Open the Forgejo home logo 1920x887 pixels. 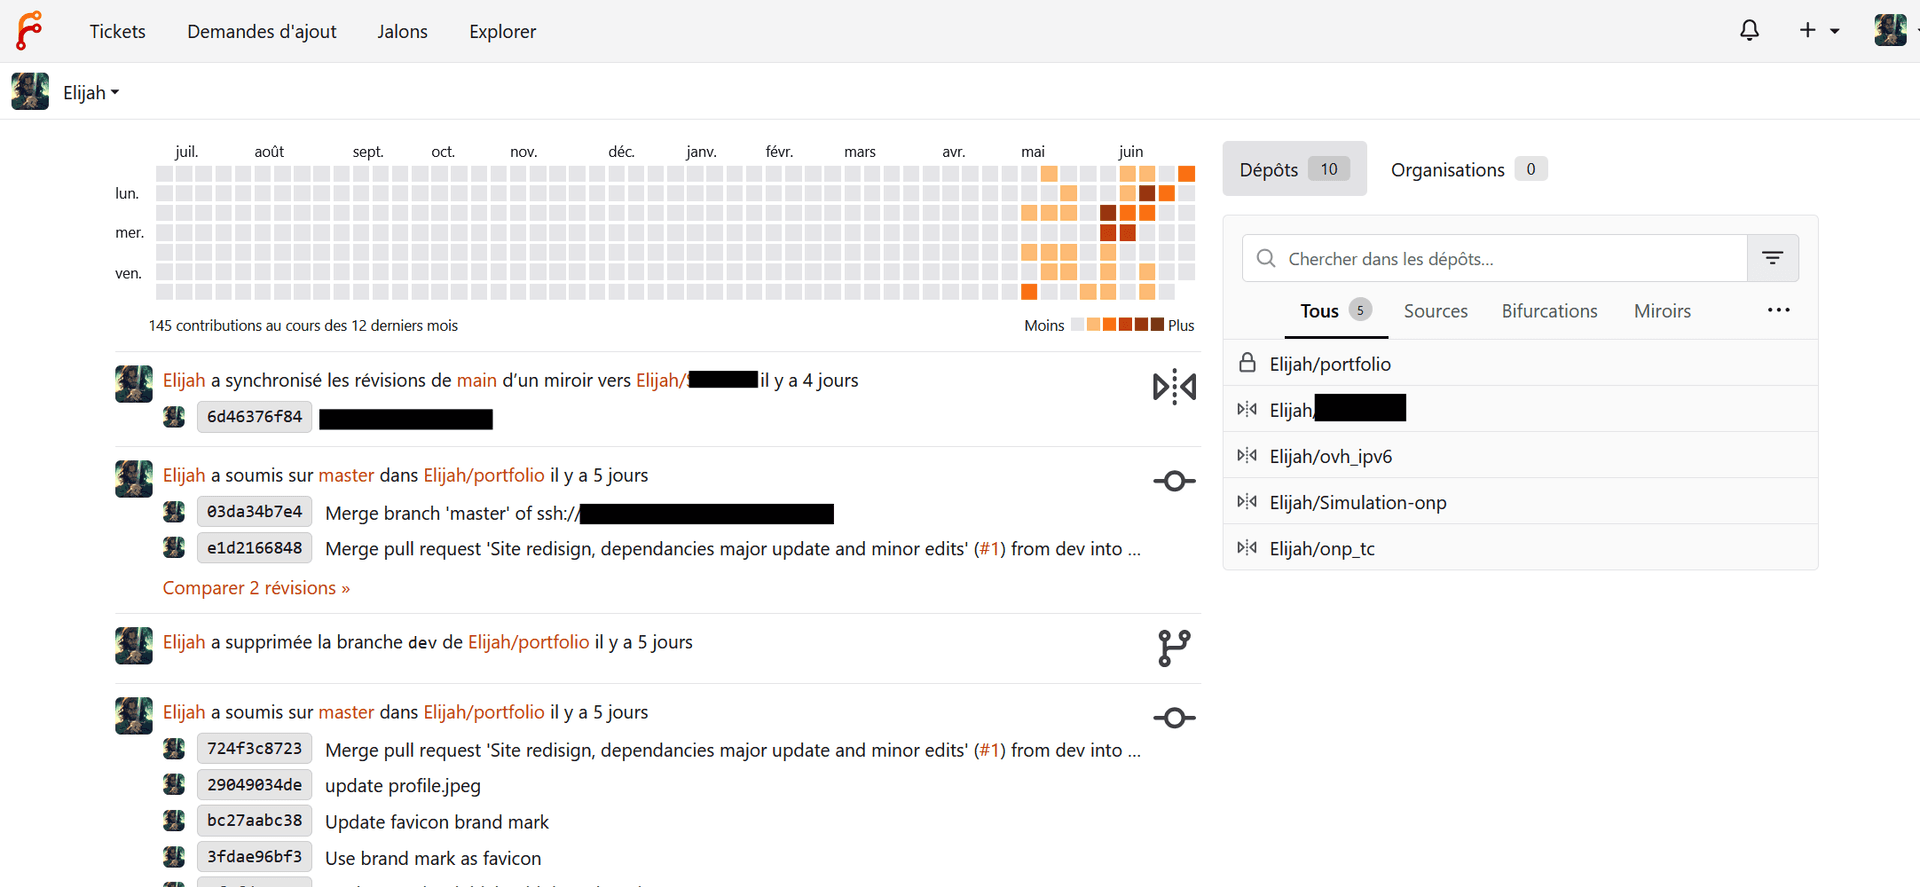(x=29, y=31)
